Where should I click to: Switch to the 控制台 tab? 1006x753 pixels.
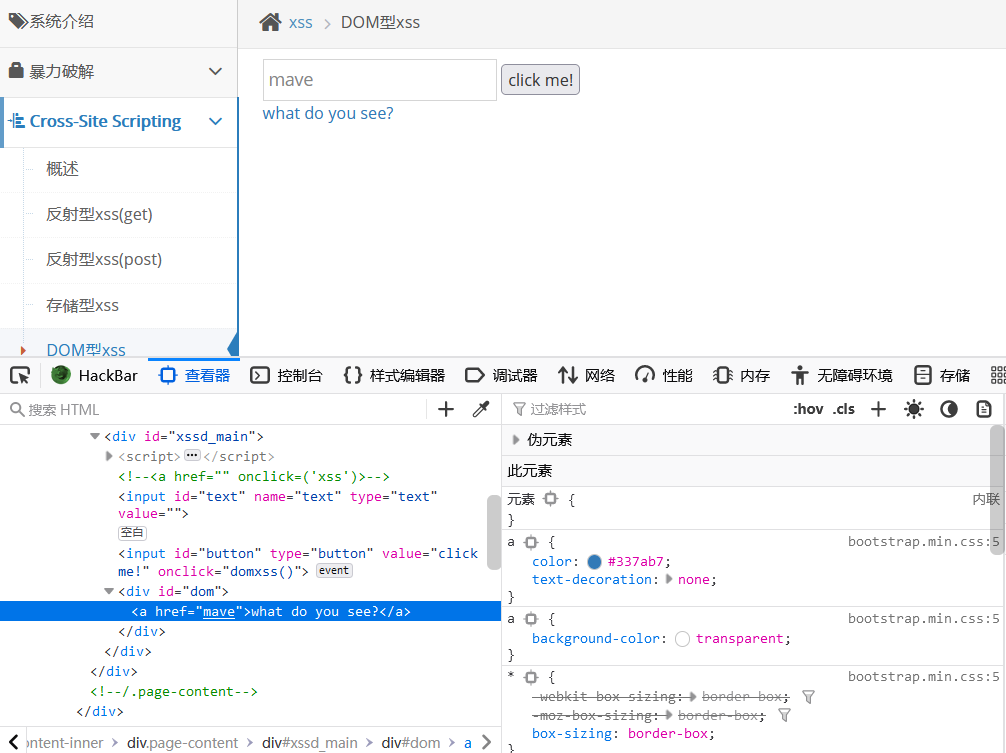[x=287, y=375]
